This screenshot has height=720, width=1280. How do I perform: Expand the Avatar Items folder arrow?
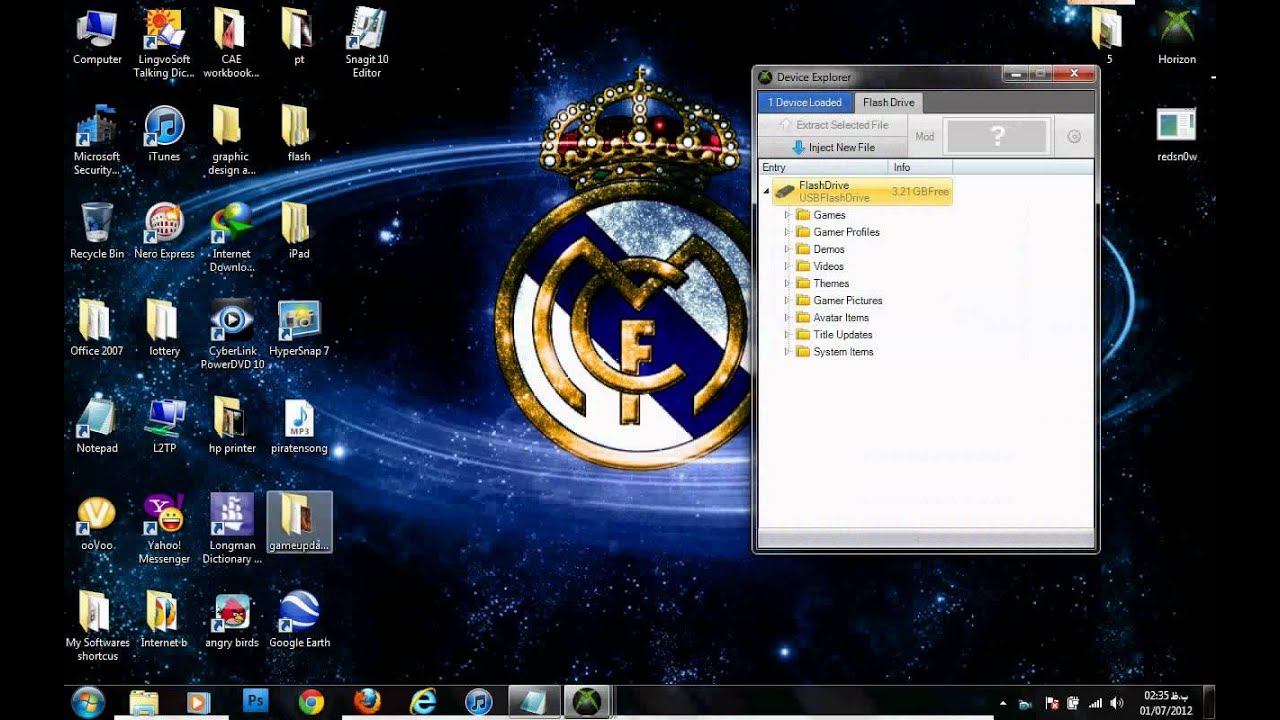coord(787,317)
